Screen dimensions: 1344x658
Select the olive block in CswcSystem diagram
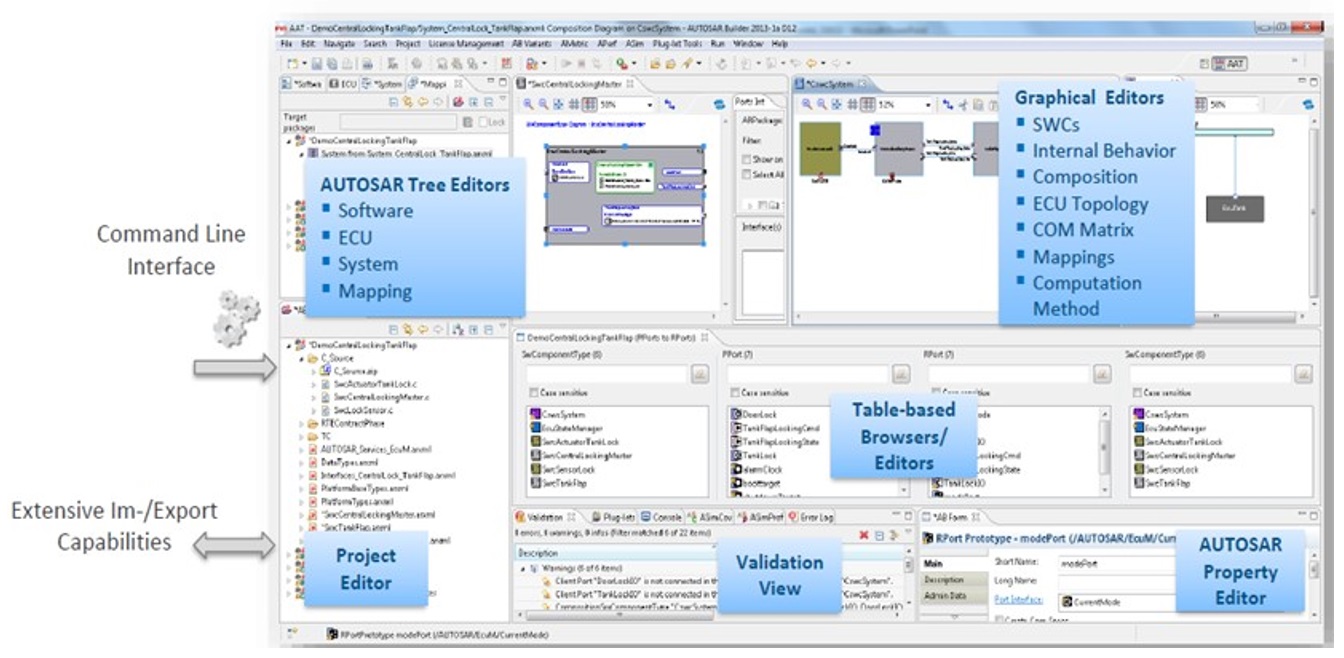coord(820,148)
